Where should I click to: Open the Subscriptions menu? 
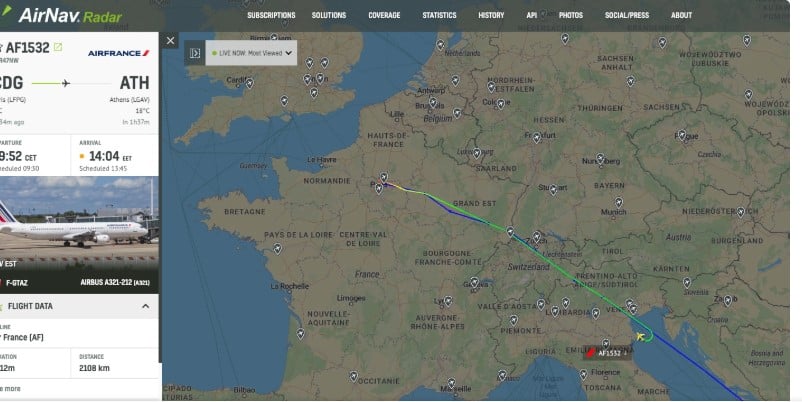tap(271, 15)
